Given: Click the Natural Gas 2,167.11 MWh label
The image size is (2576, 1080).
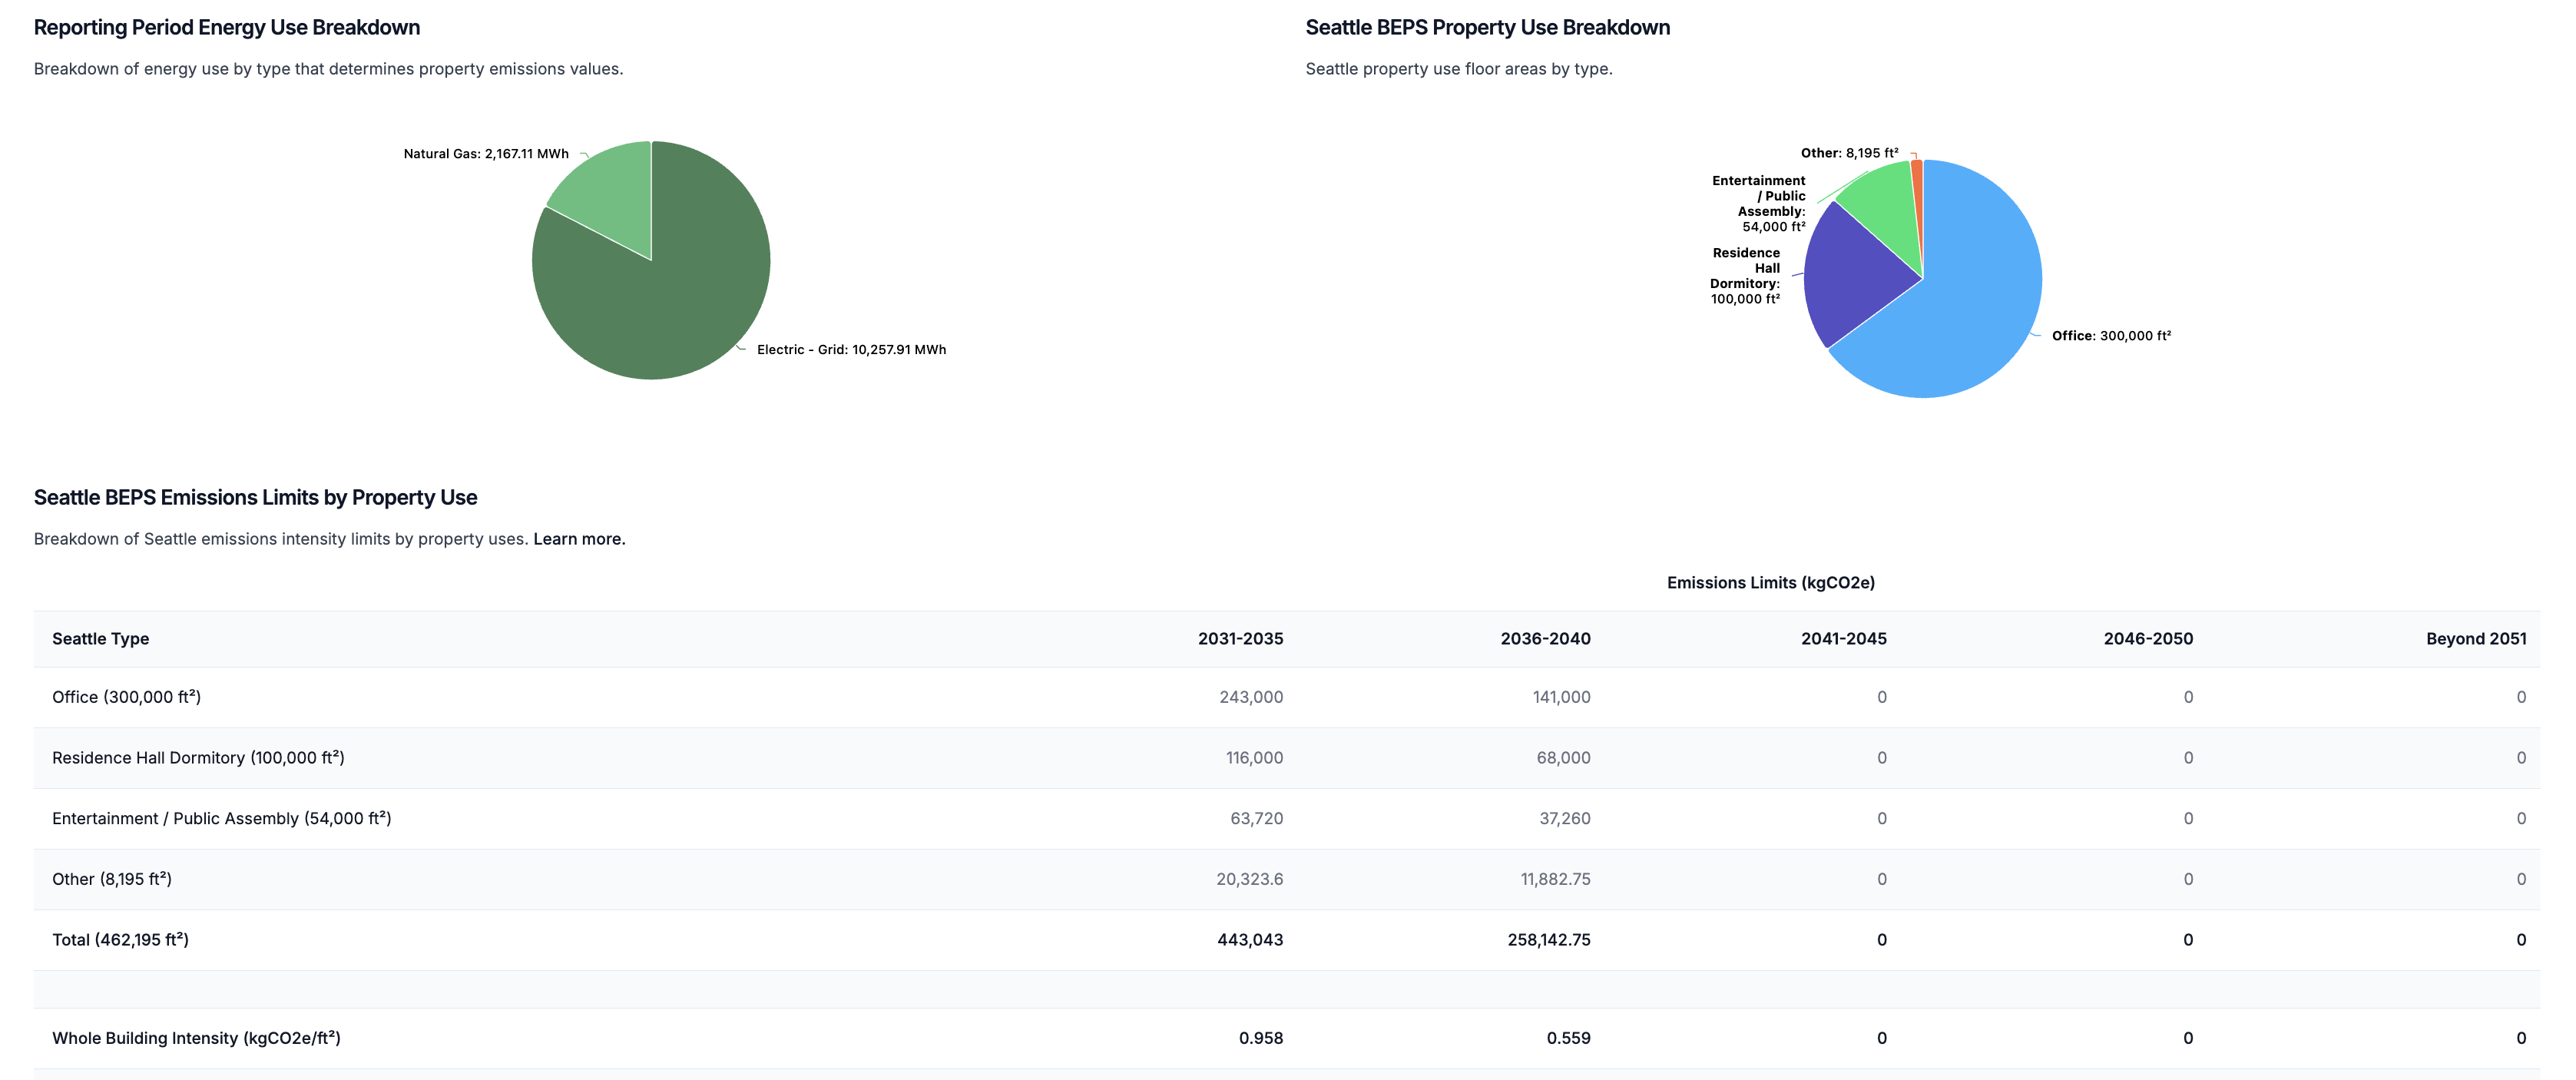Looking at the screenshot, I should click(x=486, y=154).
